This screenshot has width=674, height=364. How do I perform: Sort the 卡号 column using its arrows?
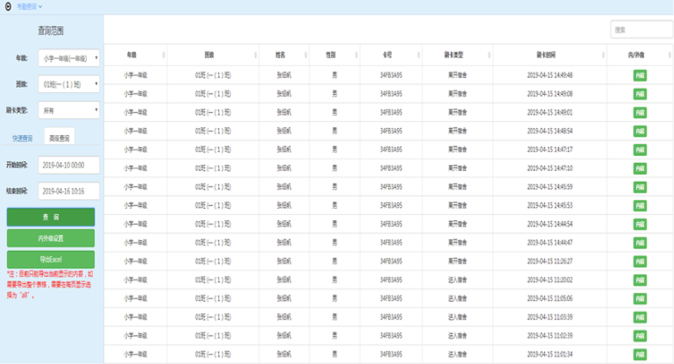[418, 55]
